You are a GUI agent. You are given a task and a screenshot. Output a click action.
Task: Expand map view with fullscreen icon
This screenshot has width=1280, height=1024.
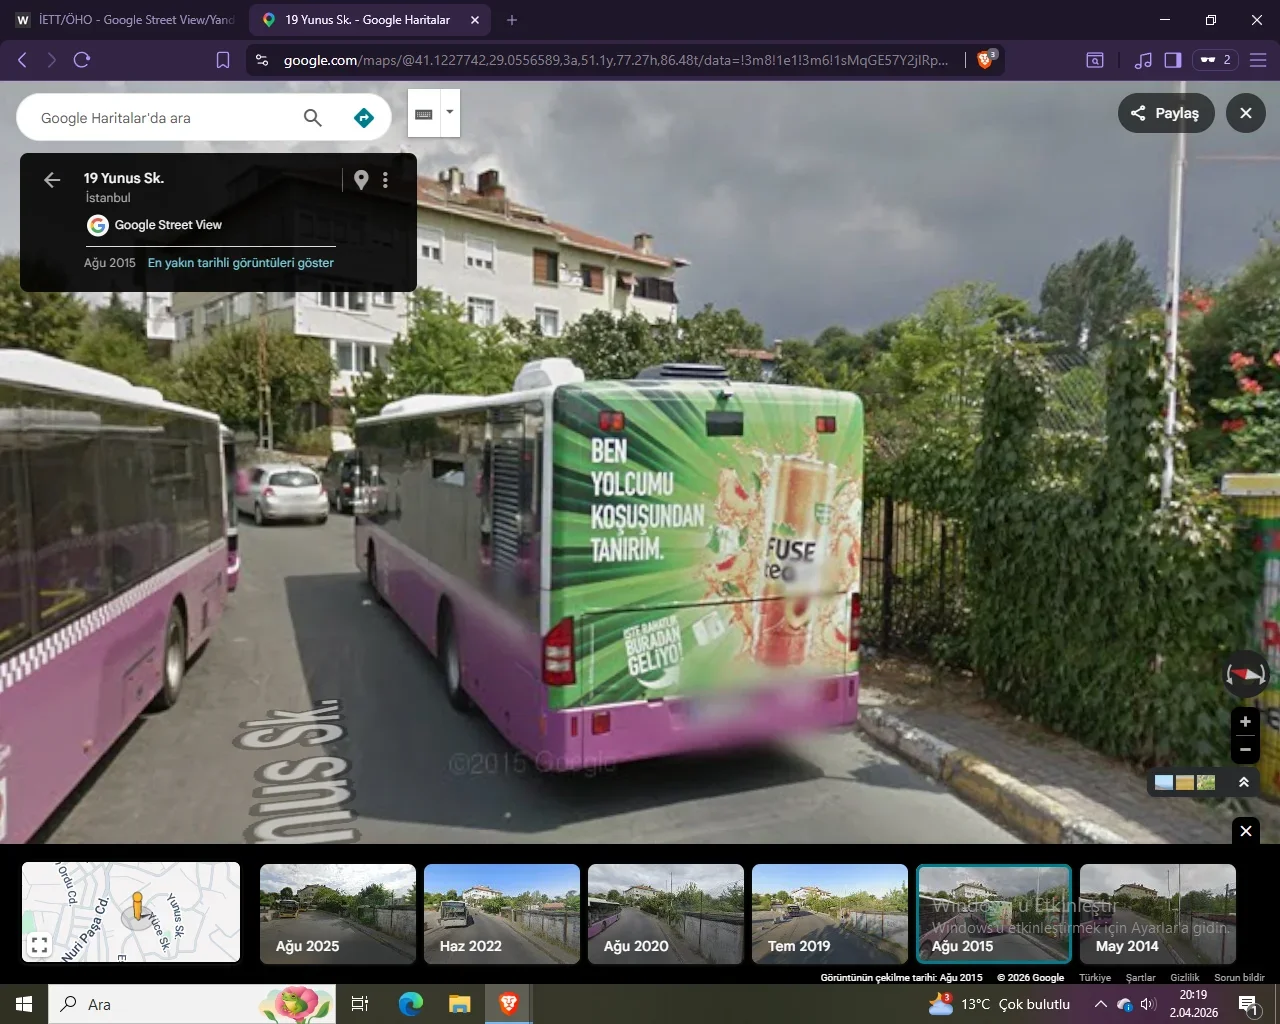[39, 944]
